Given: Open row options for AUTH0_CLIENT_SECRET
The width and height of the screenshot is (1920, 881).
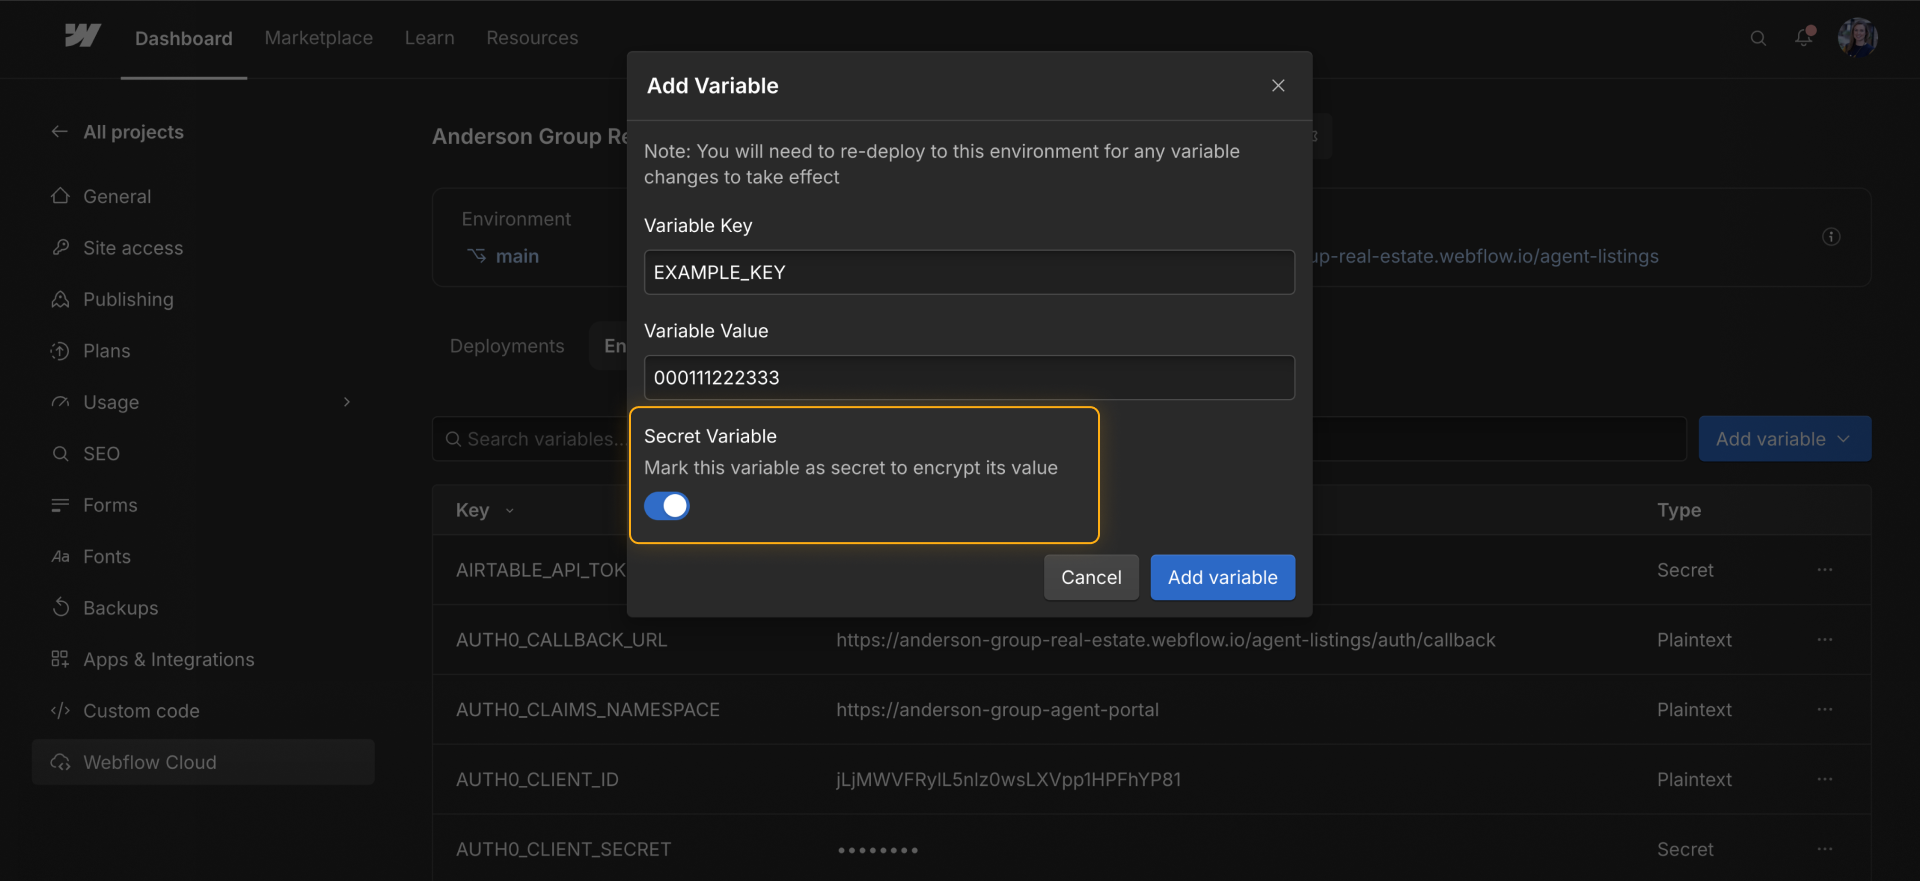Looking at the screenshot, I should [1825, 849].
